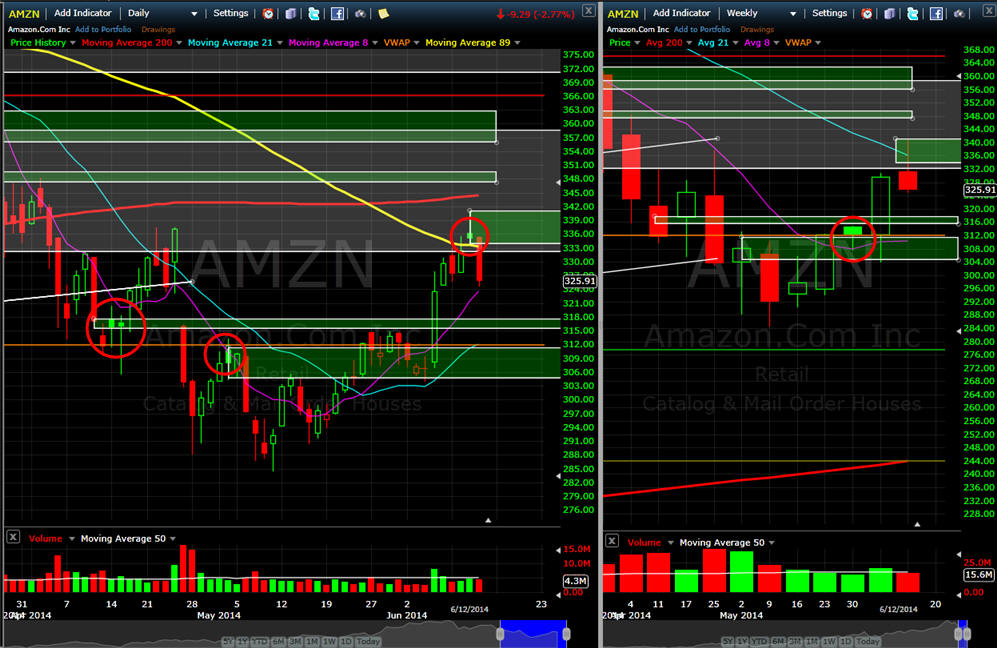Screen dimensions: 997x648
Task: Expand Moving Average 8 dropdown arrow
Action: [375, 43]
